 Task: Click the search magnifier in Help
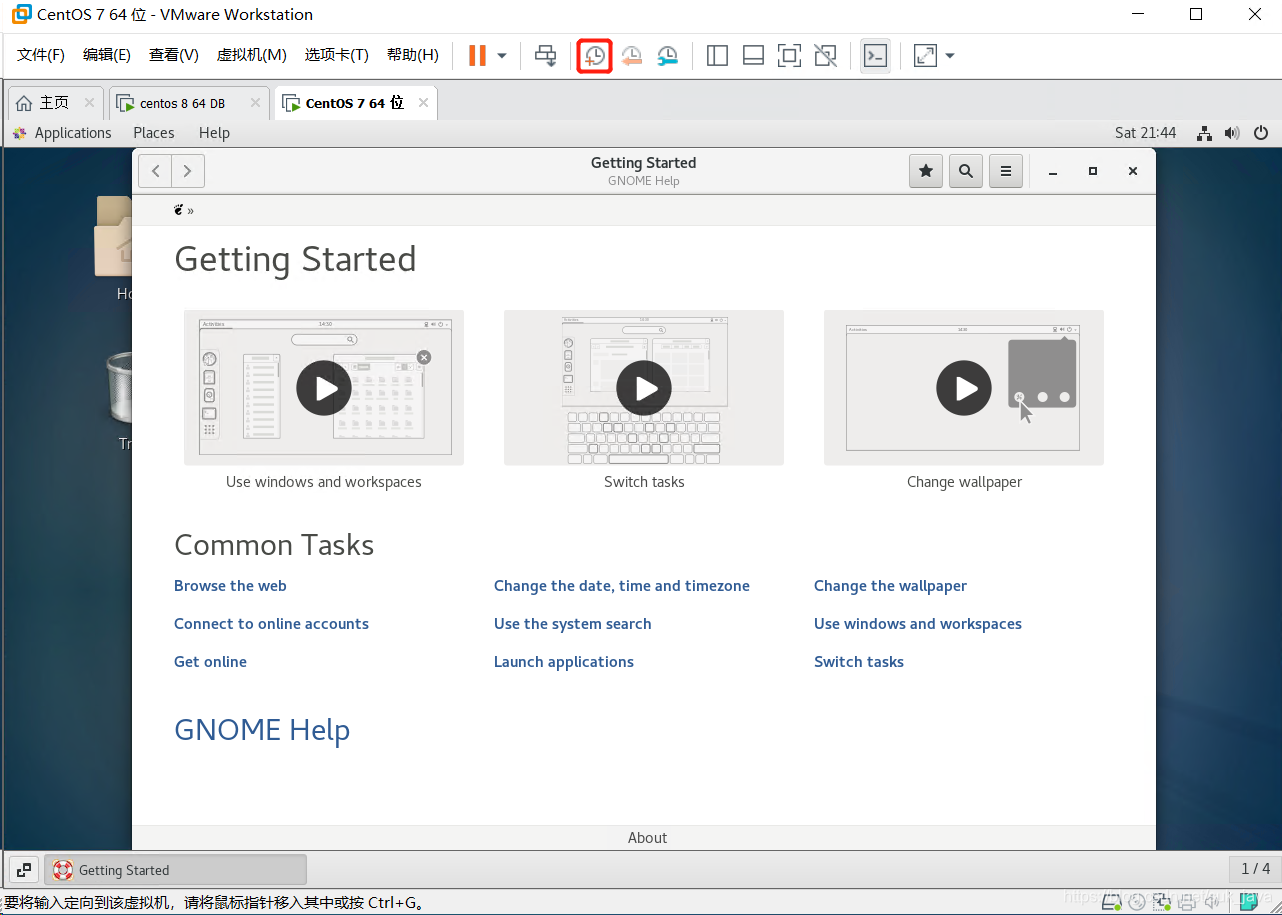(x=966, y=171)
